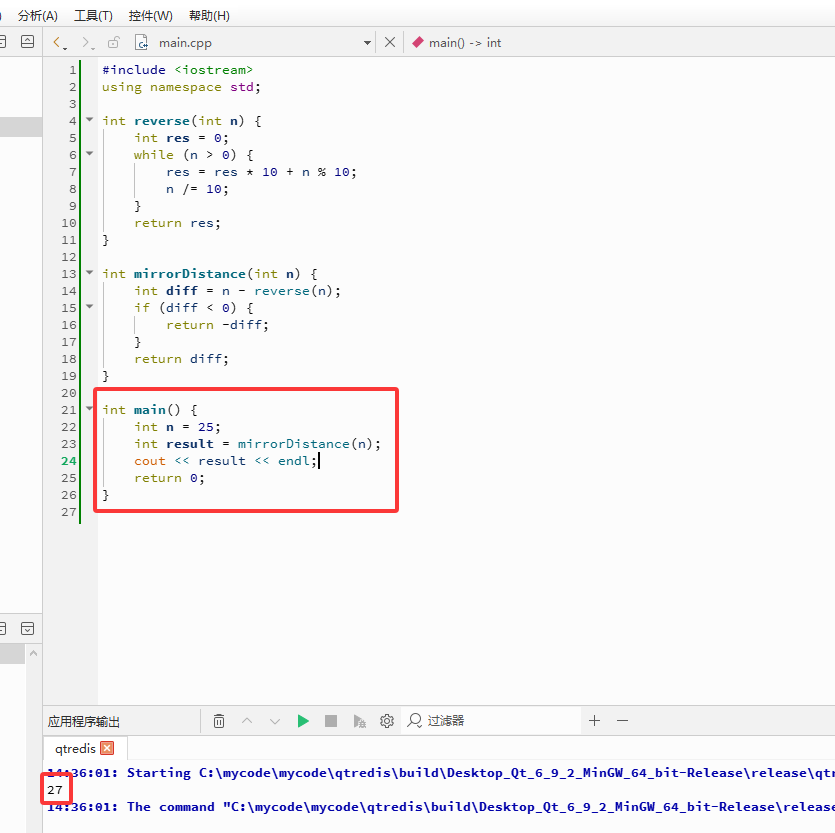Viewport: 835px width, 833px height.
Task: Stop the running application
Action: [x=331, y=721]
